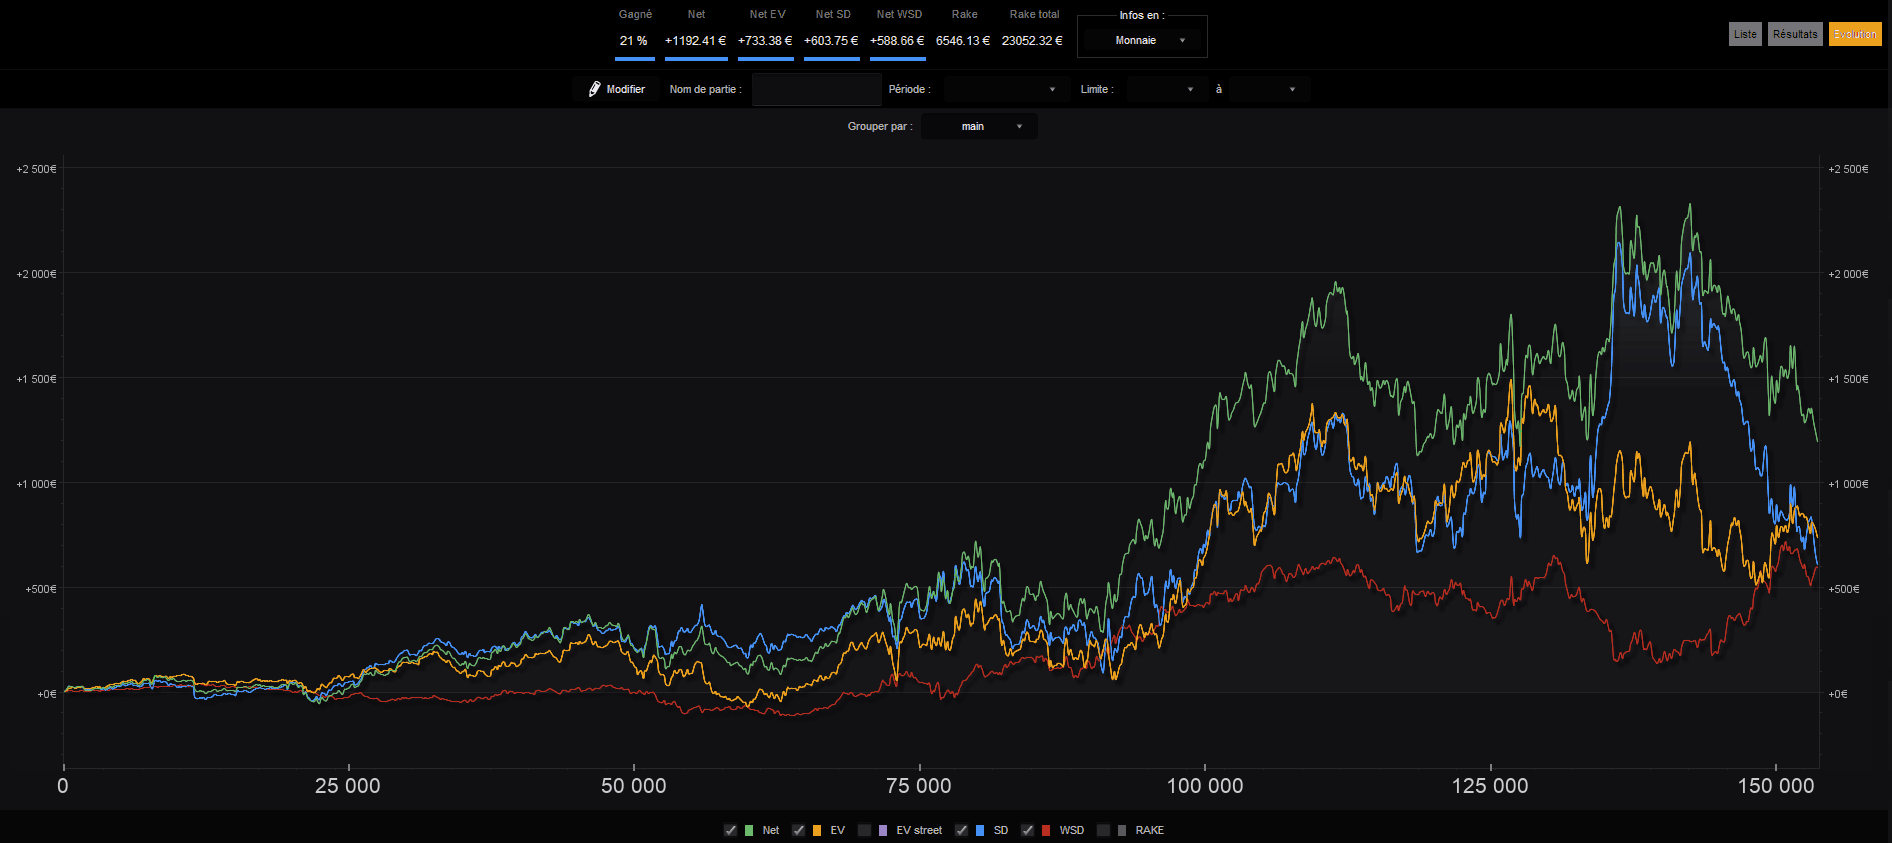Open the 'Infos en' Monnaie dropdown

click(1142, 40)
